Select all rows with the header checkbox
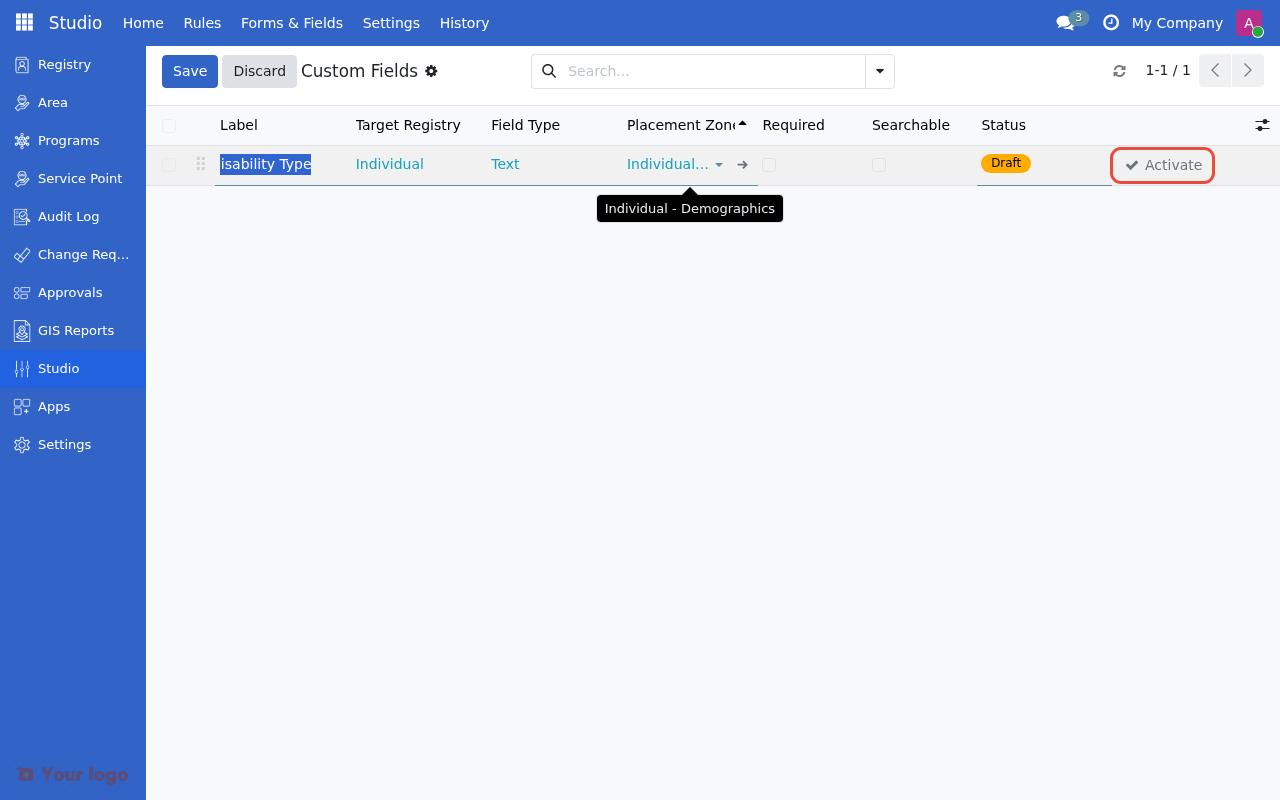This screenshot has height=800, width=1280. [169, 126]
